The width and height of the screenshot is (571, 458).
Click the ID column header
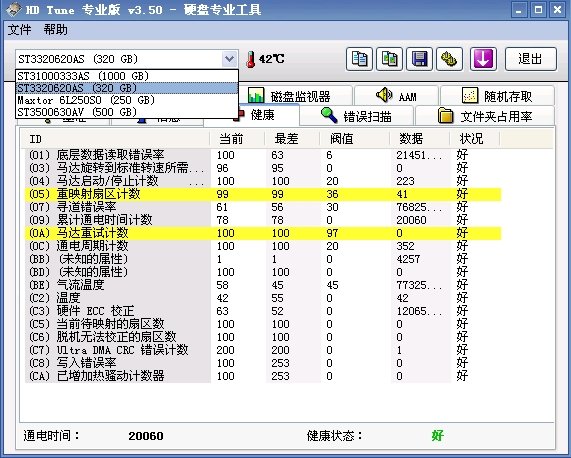click(114, 139)
